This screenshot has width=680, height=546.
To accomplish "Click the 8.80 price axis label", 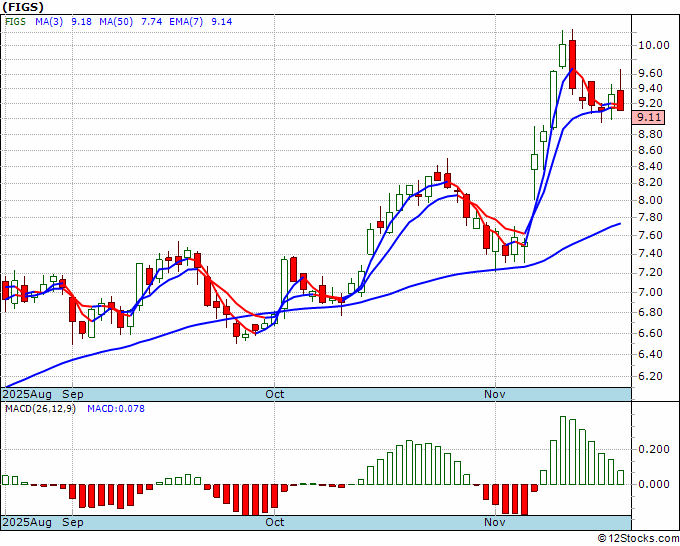I will [x=651, y=134].
